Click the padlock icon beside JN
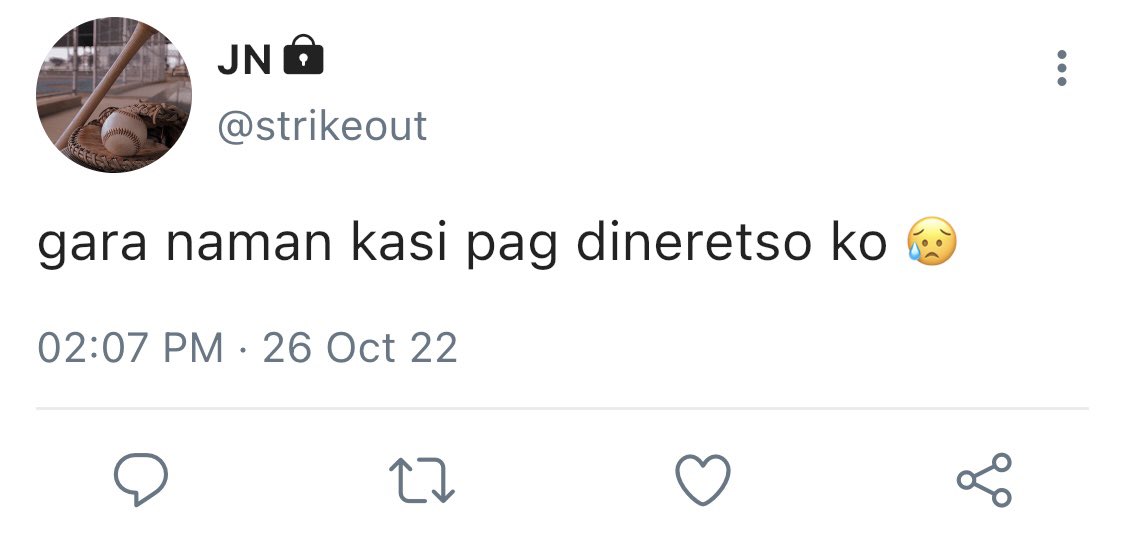This screenshot has height=547, width=1125. (303, 55)
